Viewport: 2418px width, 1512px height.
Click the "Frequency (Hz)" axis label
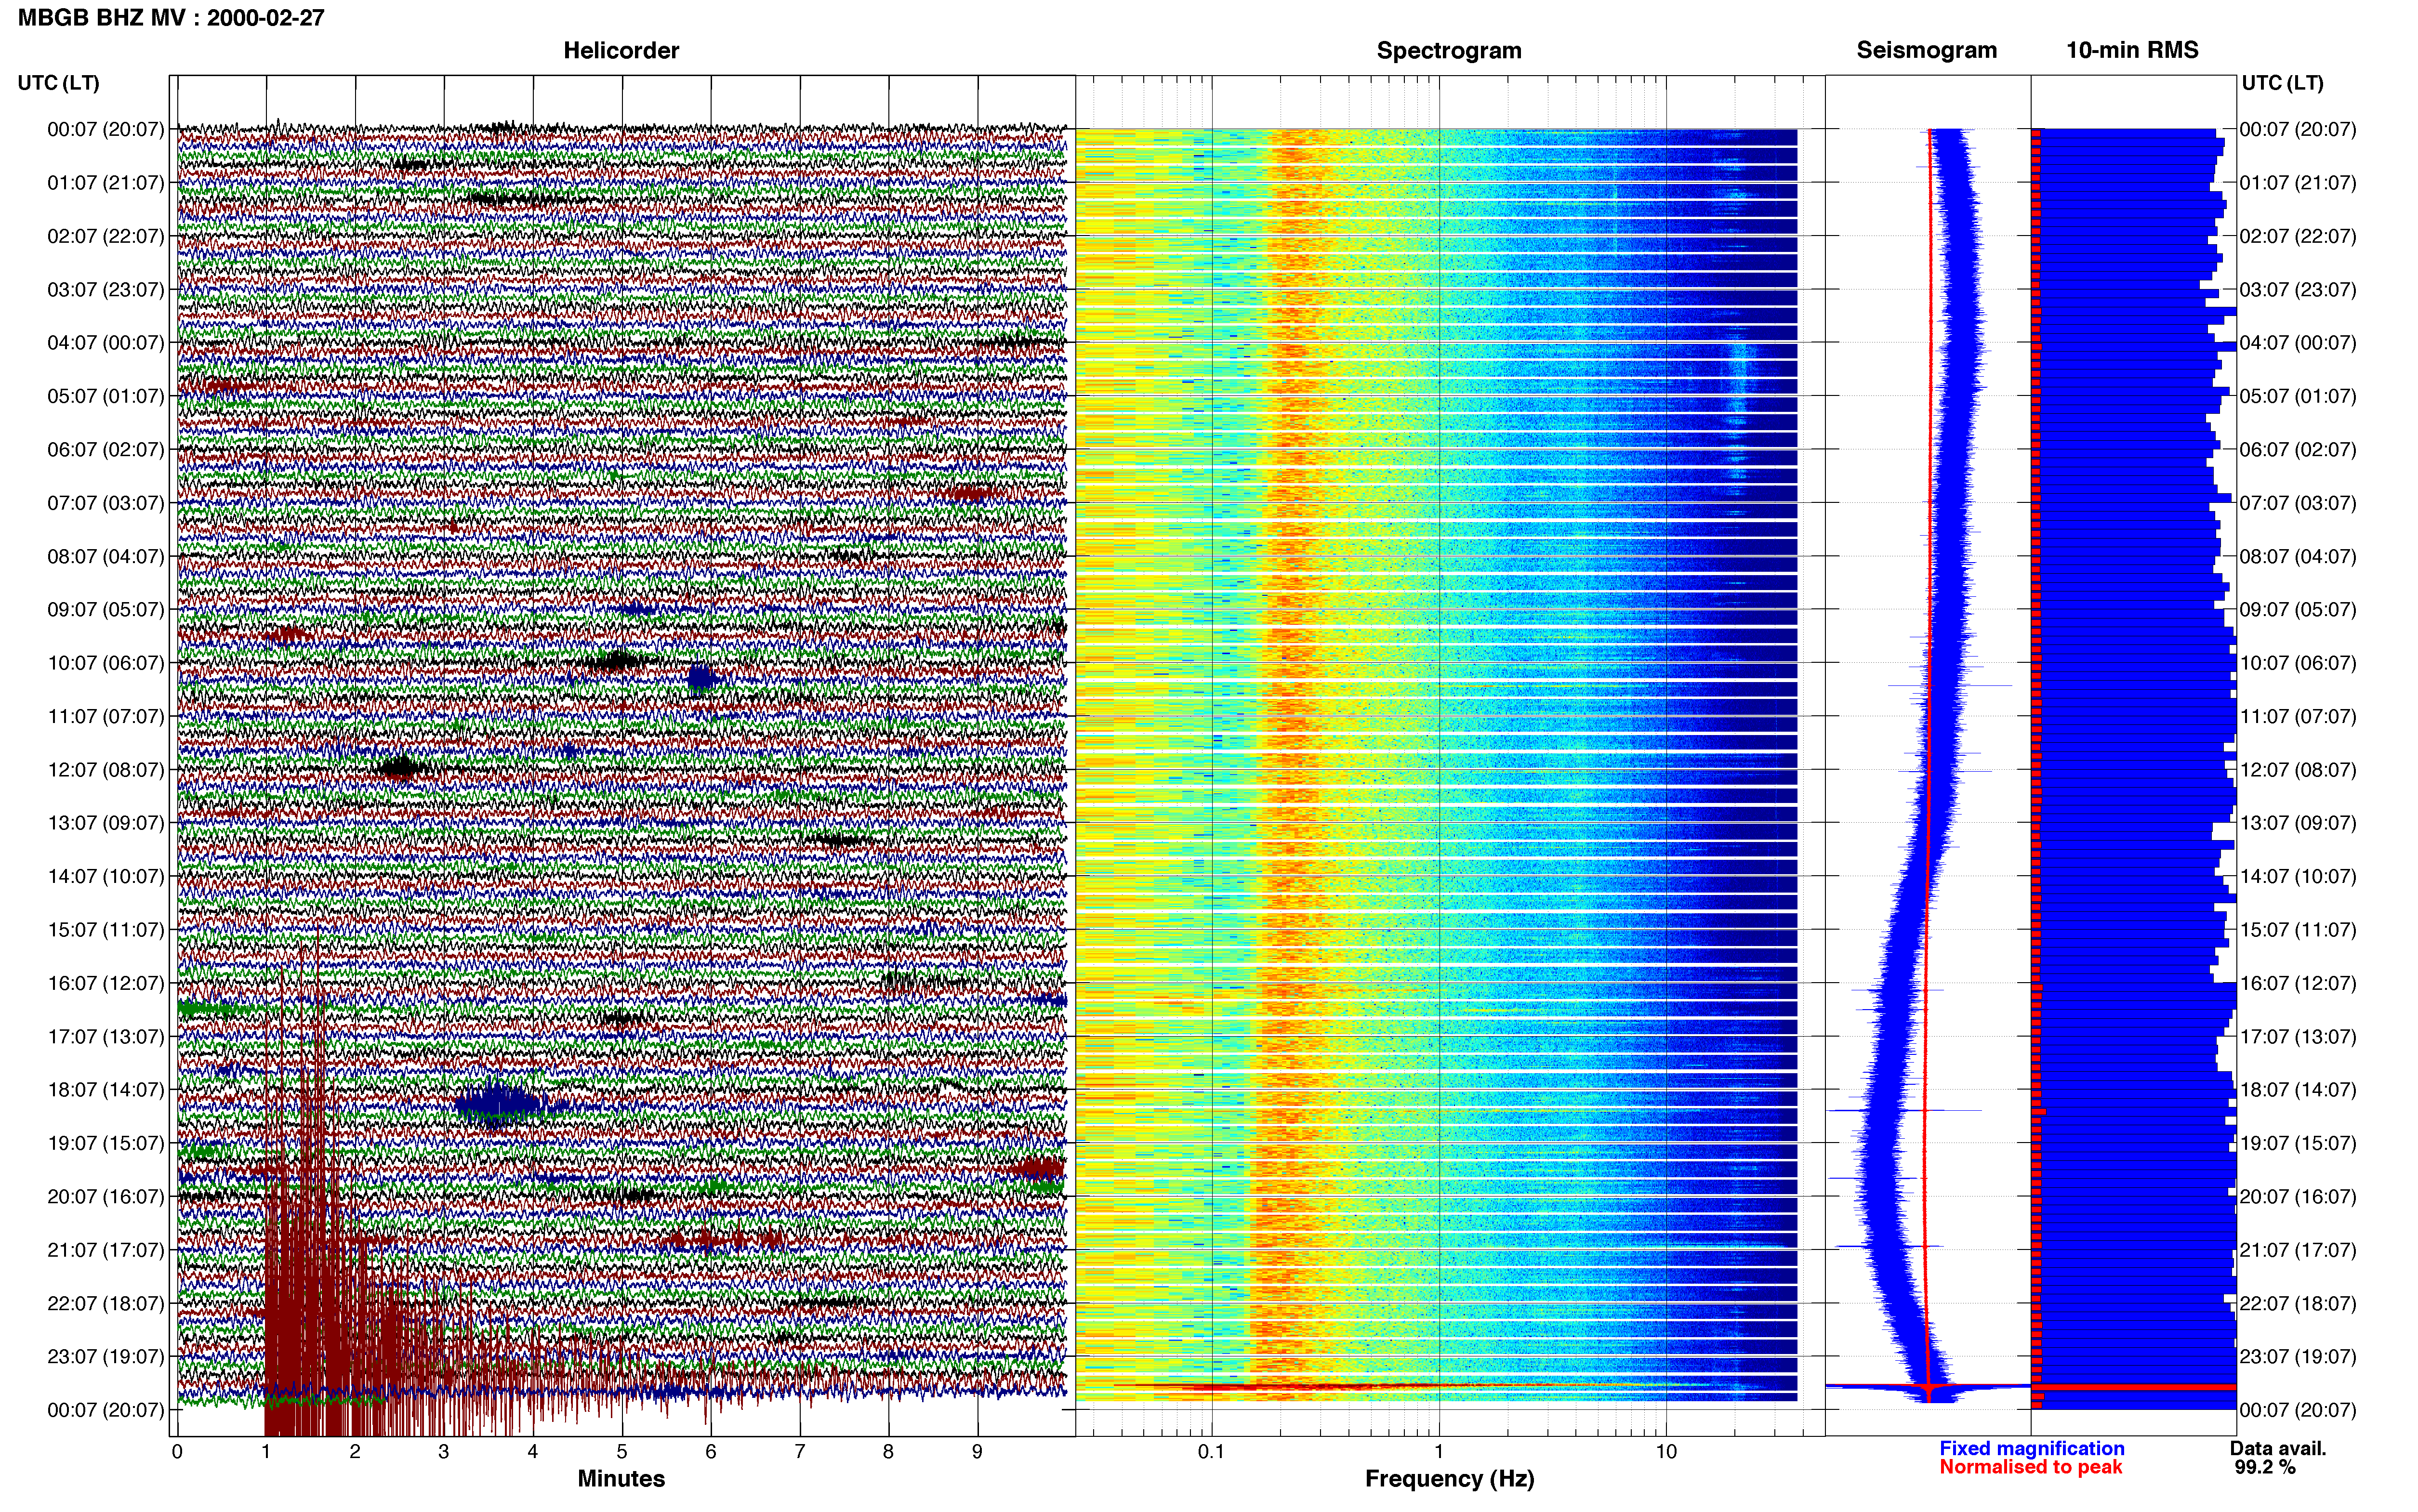1449,1479
